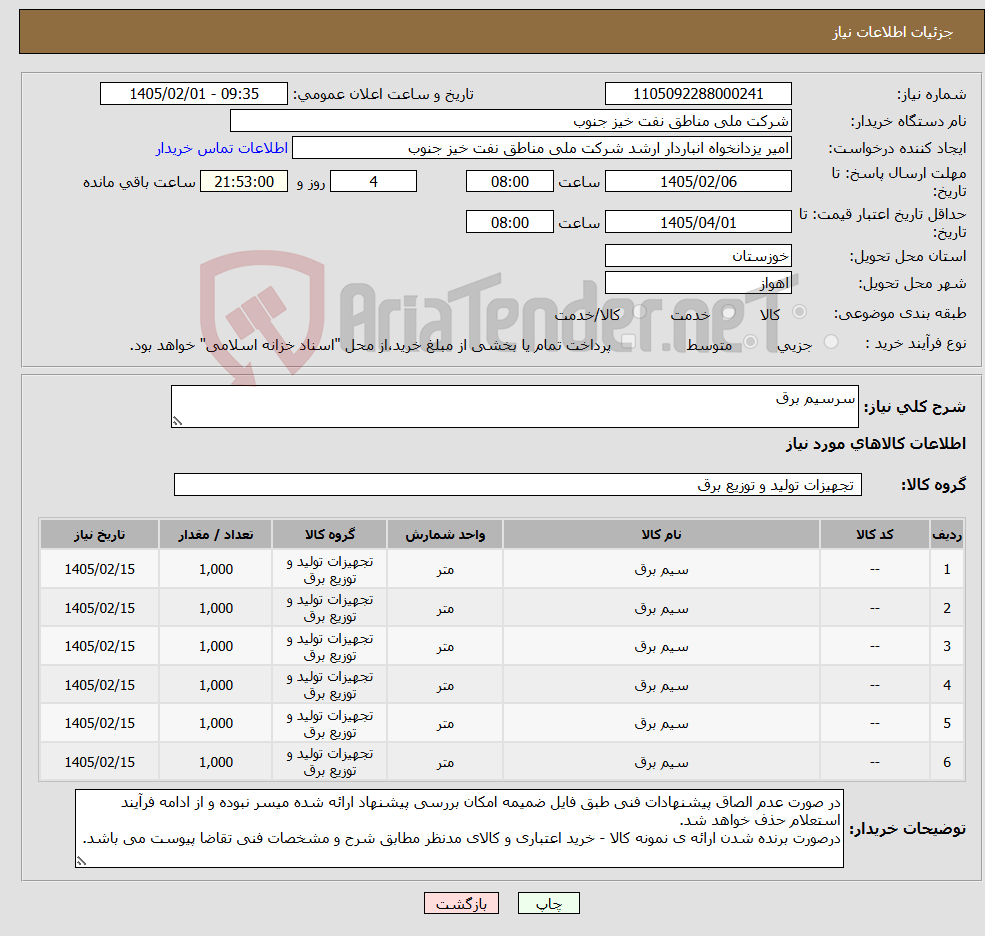Click the resize handle of description textarea
The width and height of the screenshot is (985, 936).
tap(177, 422)
